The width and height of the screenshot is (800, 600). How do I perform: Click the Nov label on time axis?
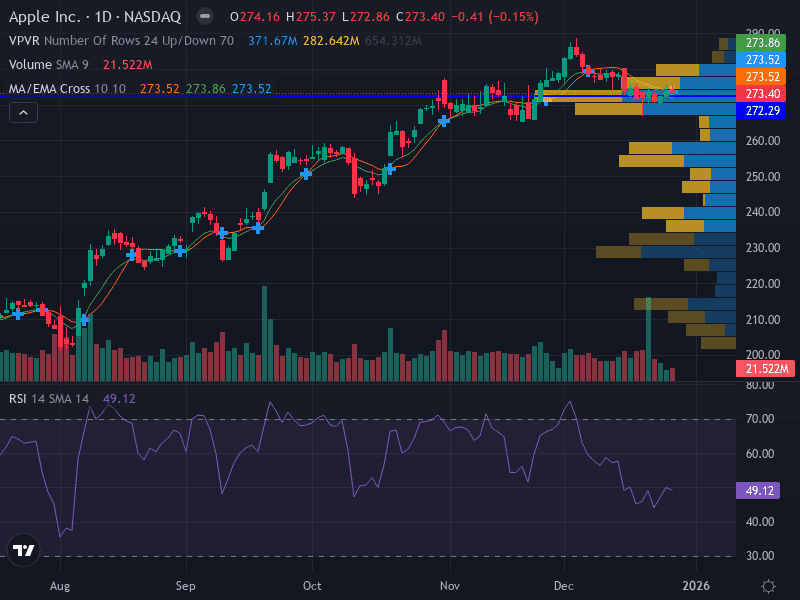click(x=449, y=586)
